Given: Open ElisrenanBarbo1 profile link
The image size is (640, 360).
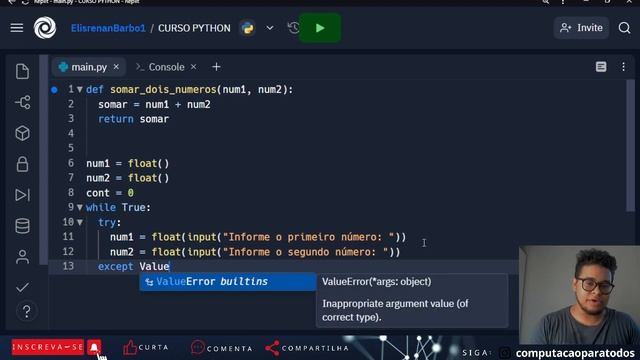Looking at the screenshot, I should click(x=108, y=28).
